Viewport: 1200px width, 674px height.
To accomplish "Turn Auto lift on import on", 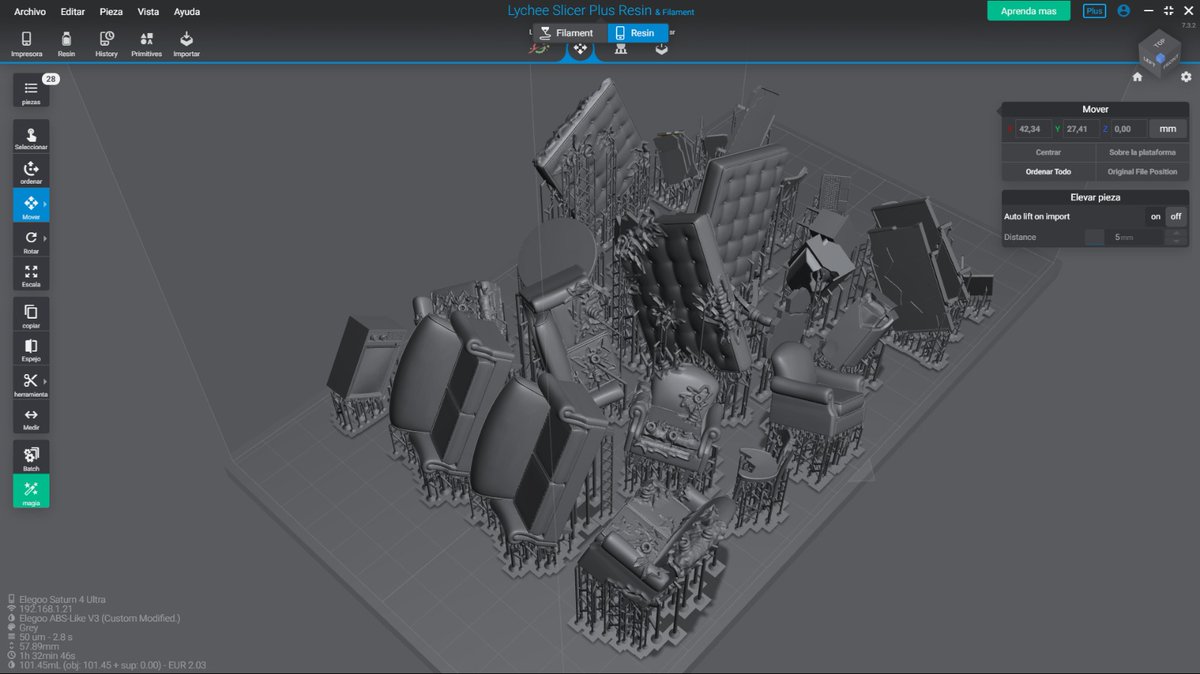I will (1155, 216).
